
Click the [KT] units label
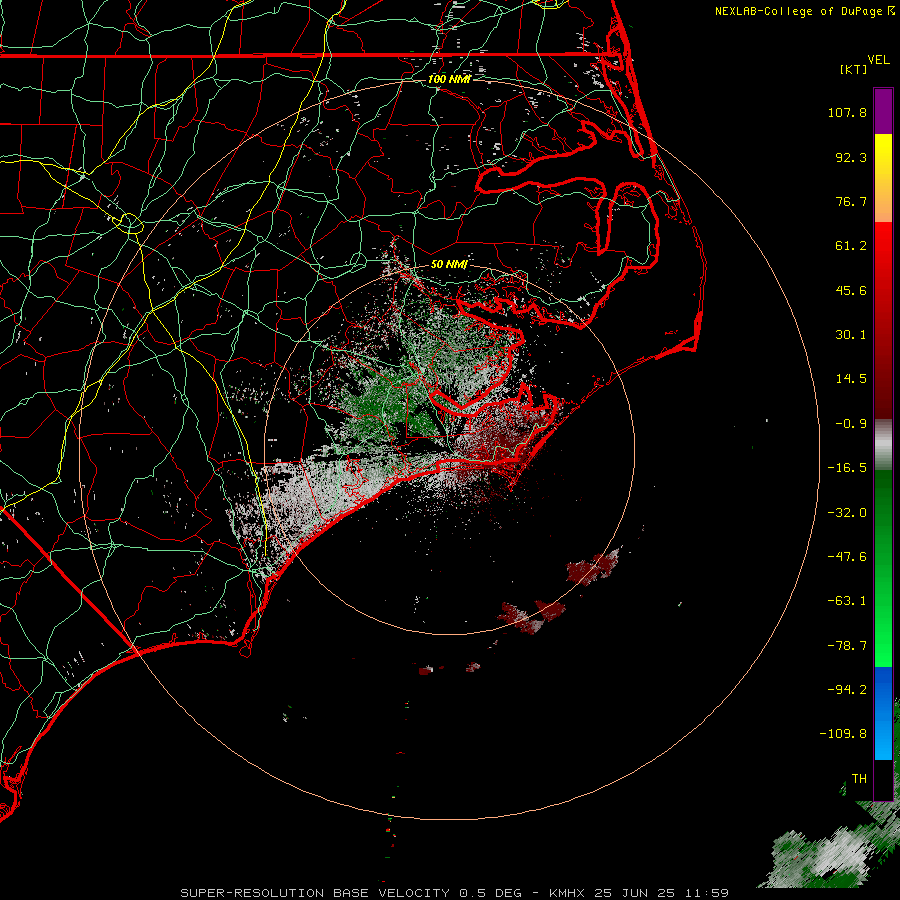click(854, 69)
